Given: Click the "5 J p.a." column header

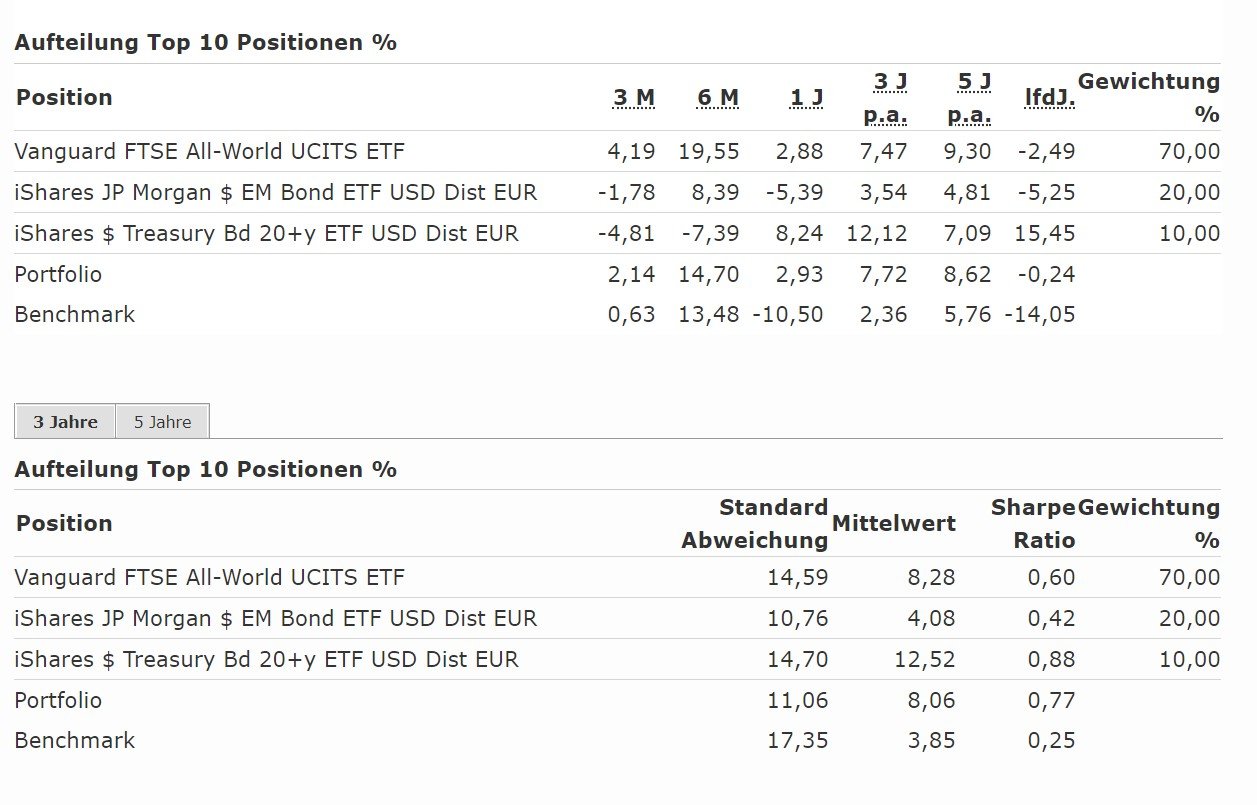Looking at the screenshot, I should coord(970,97).
